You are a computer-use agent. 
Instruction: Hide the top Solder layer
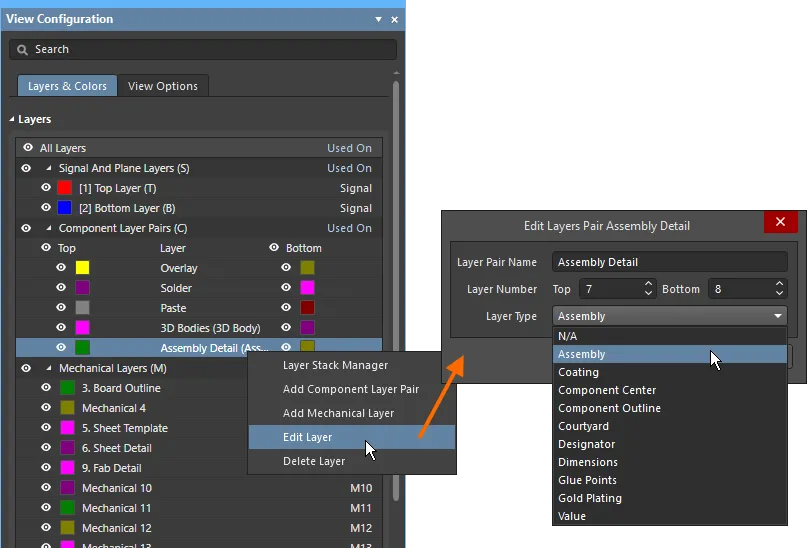coord(61,287)
